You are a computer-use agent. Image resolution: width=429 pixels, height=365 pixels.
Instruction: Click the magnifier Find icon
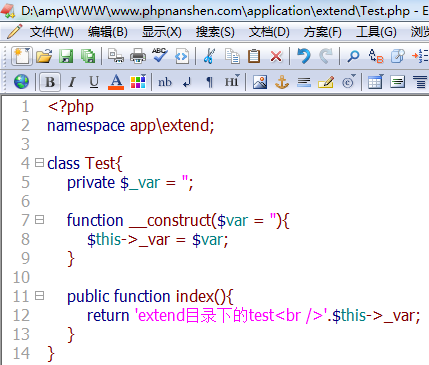[x=353, y=56]
